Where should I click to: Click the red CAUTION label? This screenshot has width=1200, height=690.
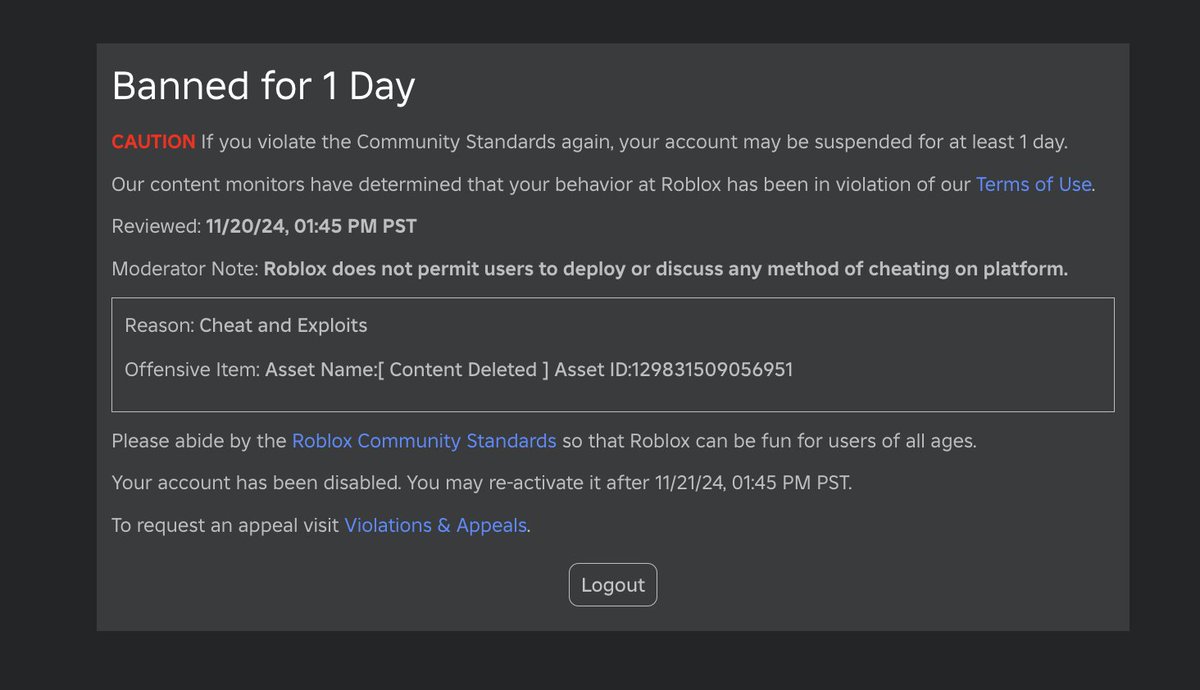point(154,141)
